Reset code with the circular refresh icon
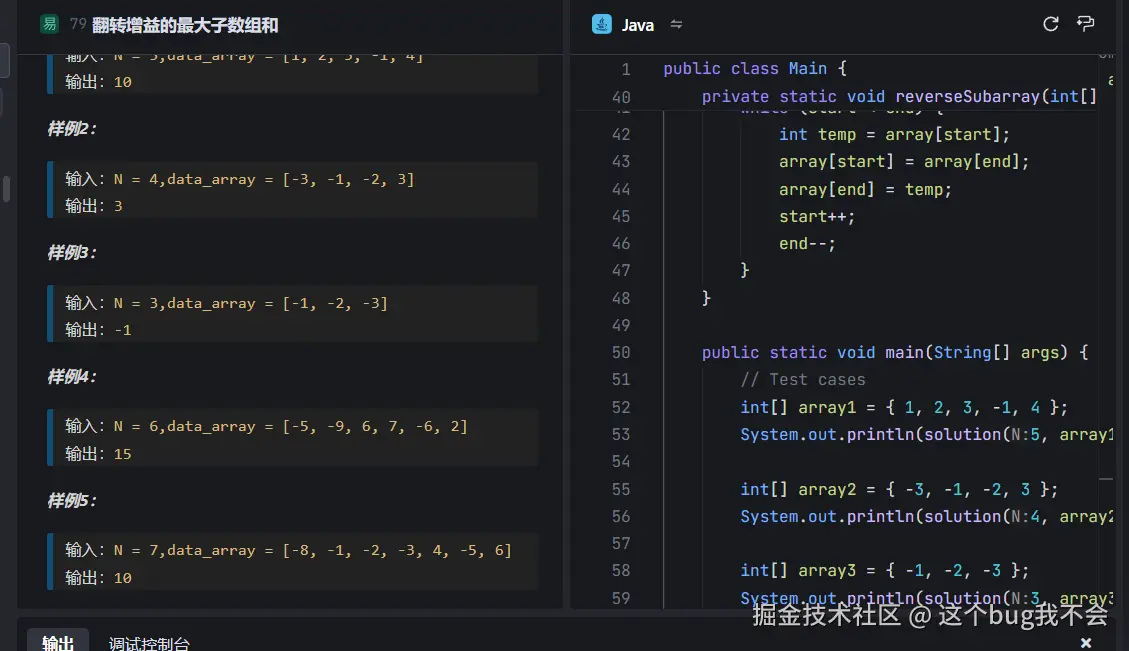The height and width of the screenshot is (651, 1129). point(1050,25)
